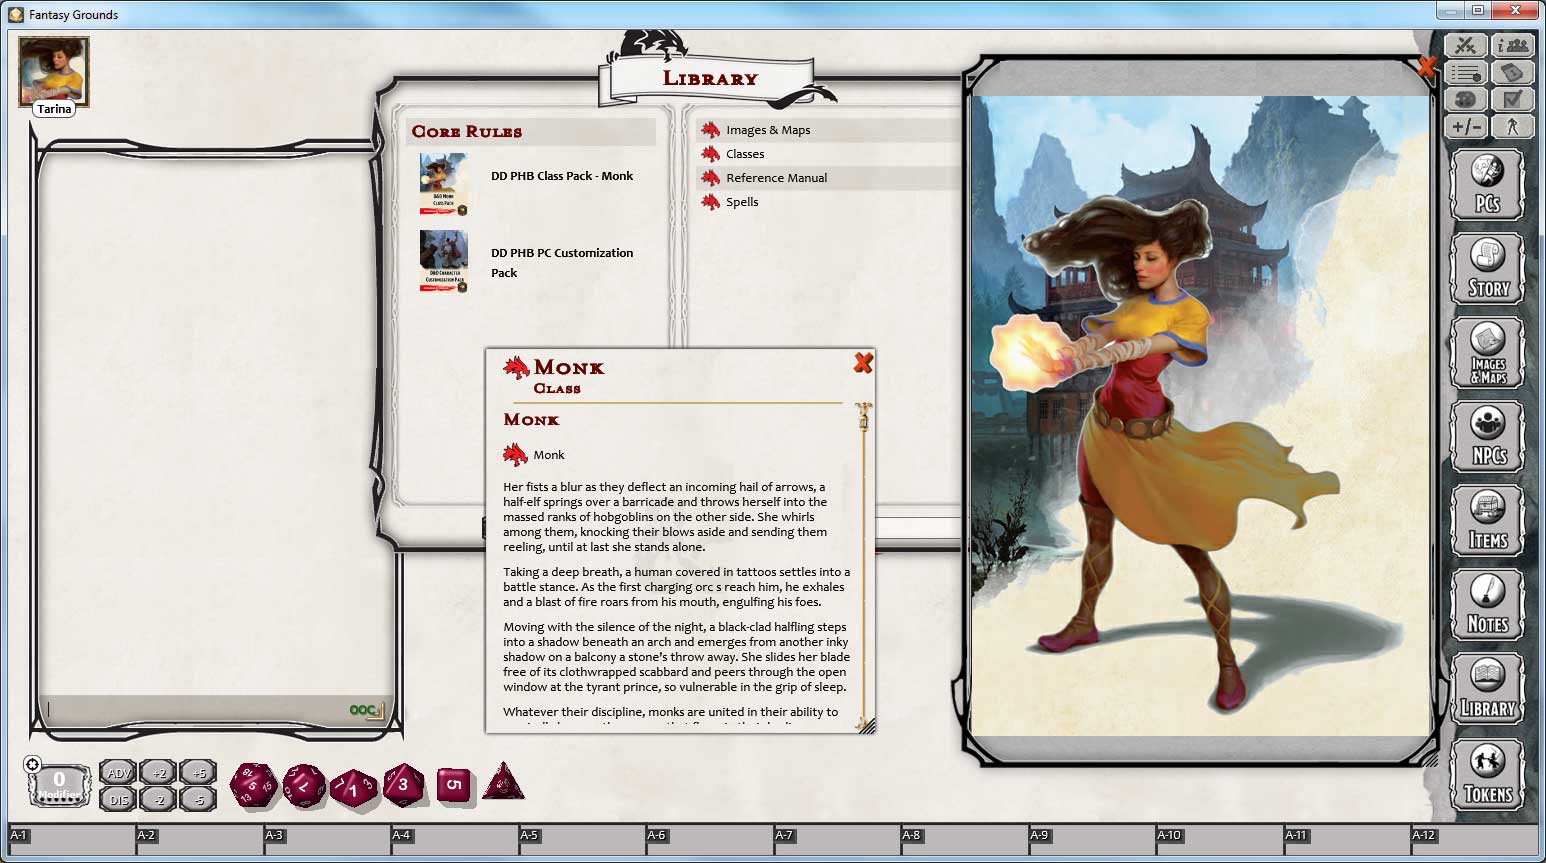Open the Items panel
The width and height of the screenshot is (1546, 863).
[x=1488, y=521]
